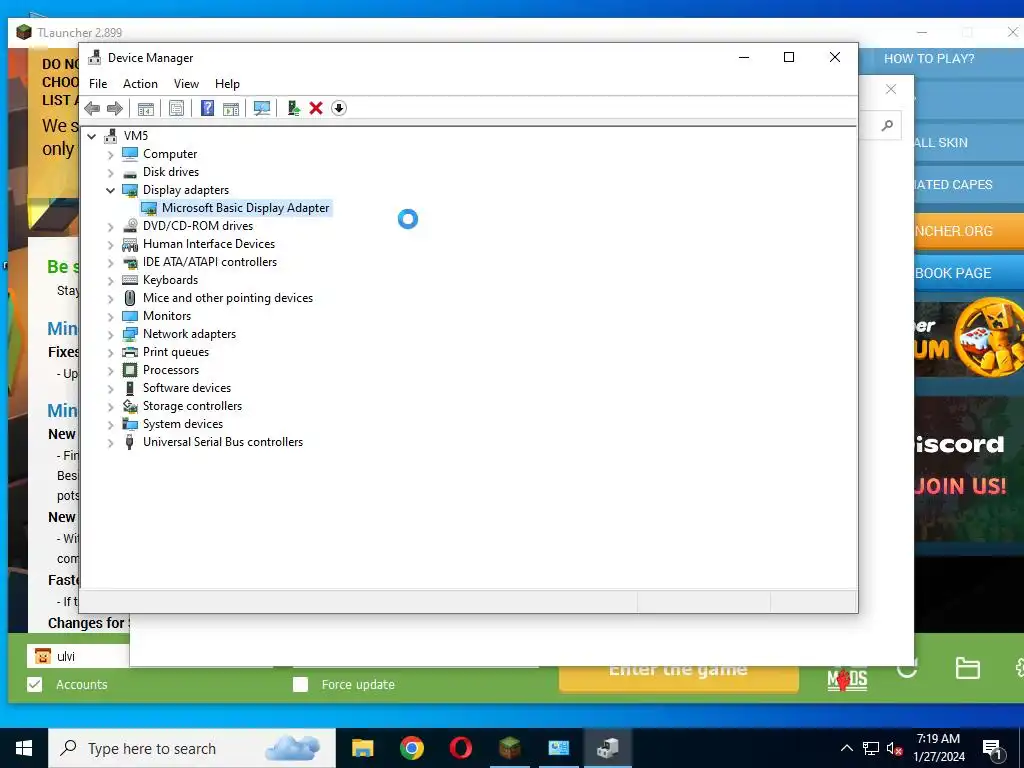Open the folder icon in TLauncher bottom bar
1024x768 pixels.
967,669
